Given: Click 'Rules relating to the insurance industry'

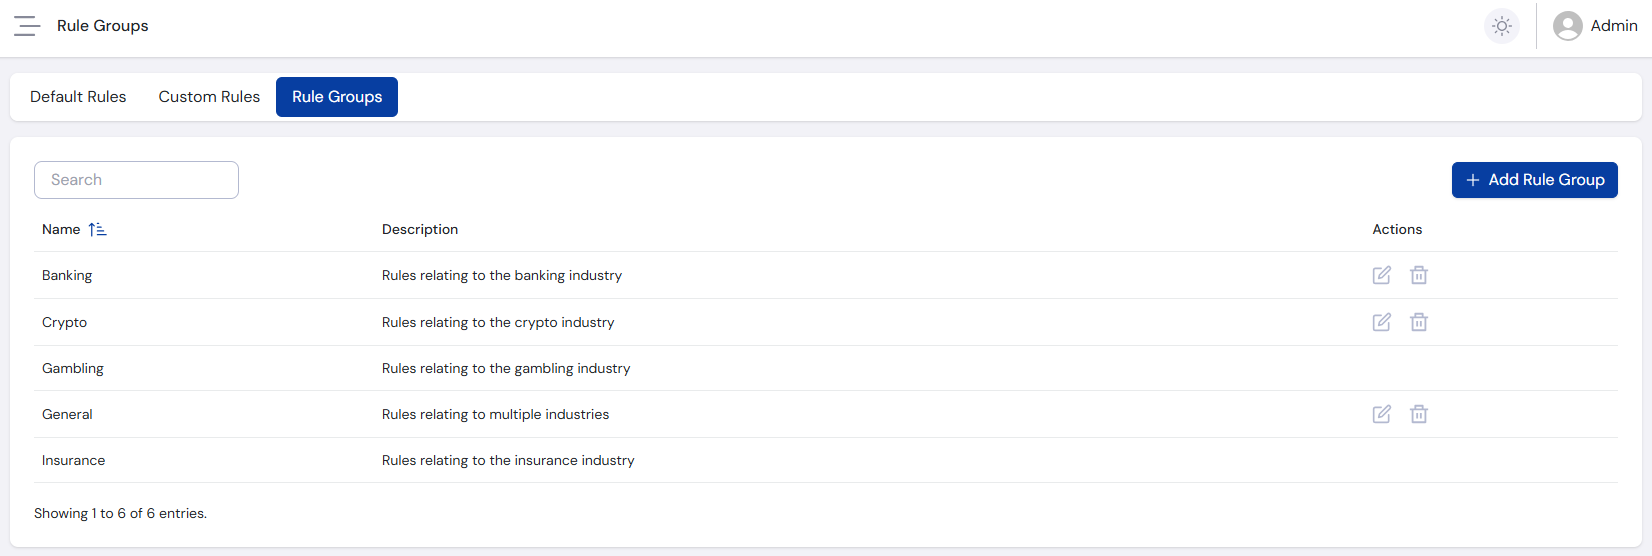Looking at the screenshot, I should click(x=508, y=460).
